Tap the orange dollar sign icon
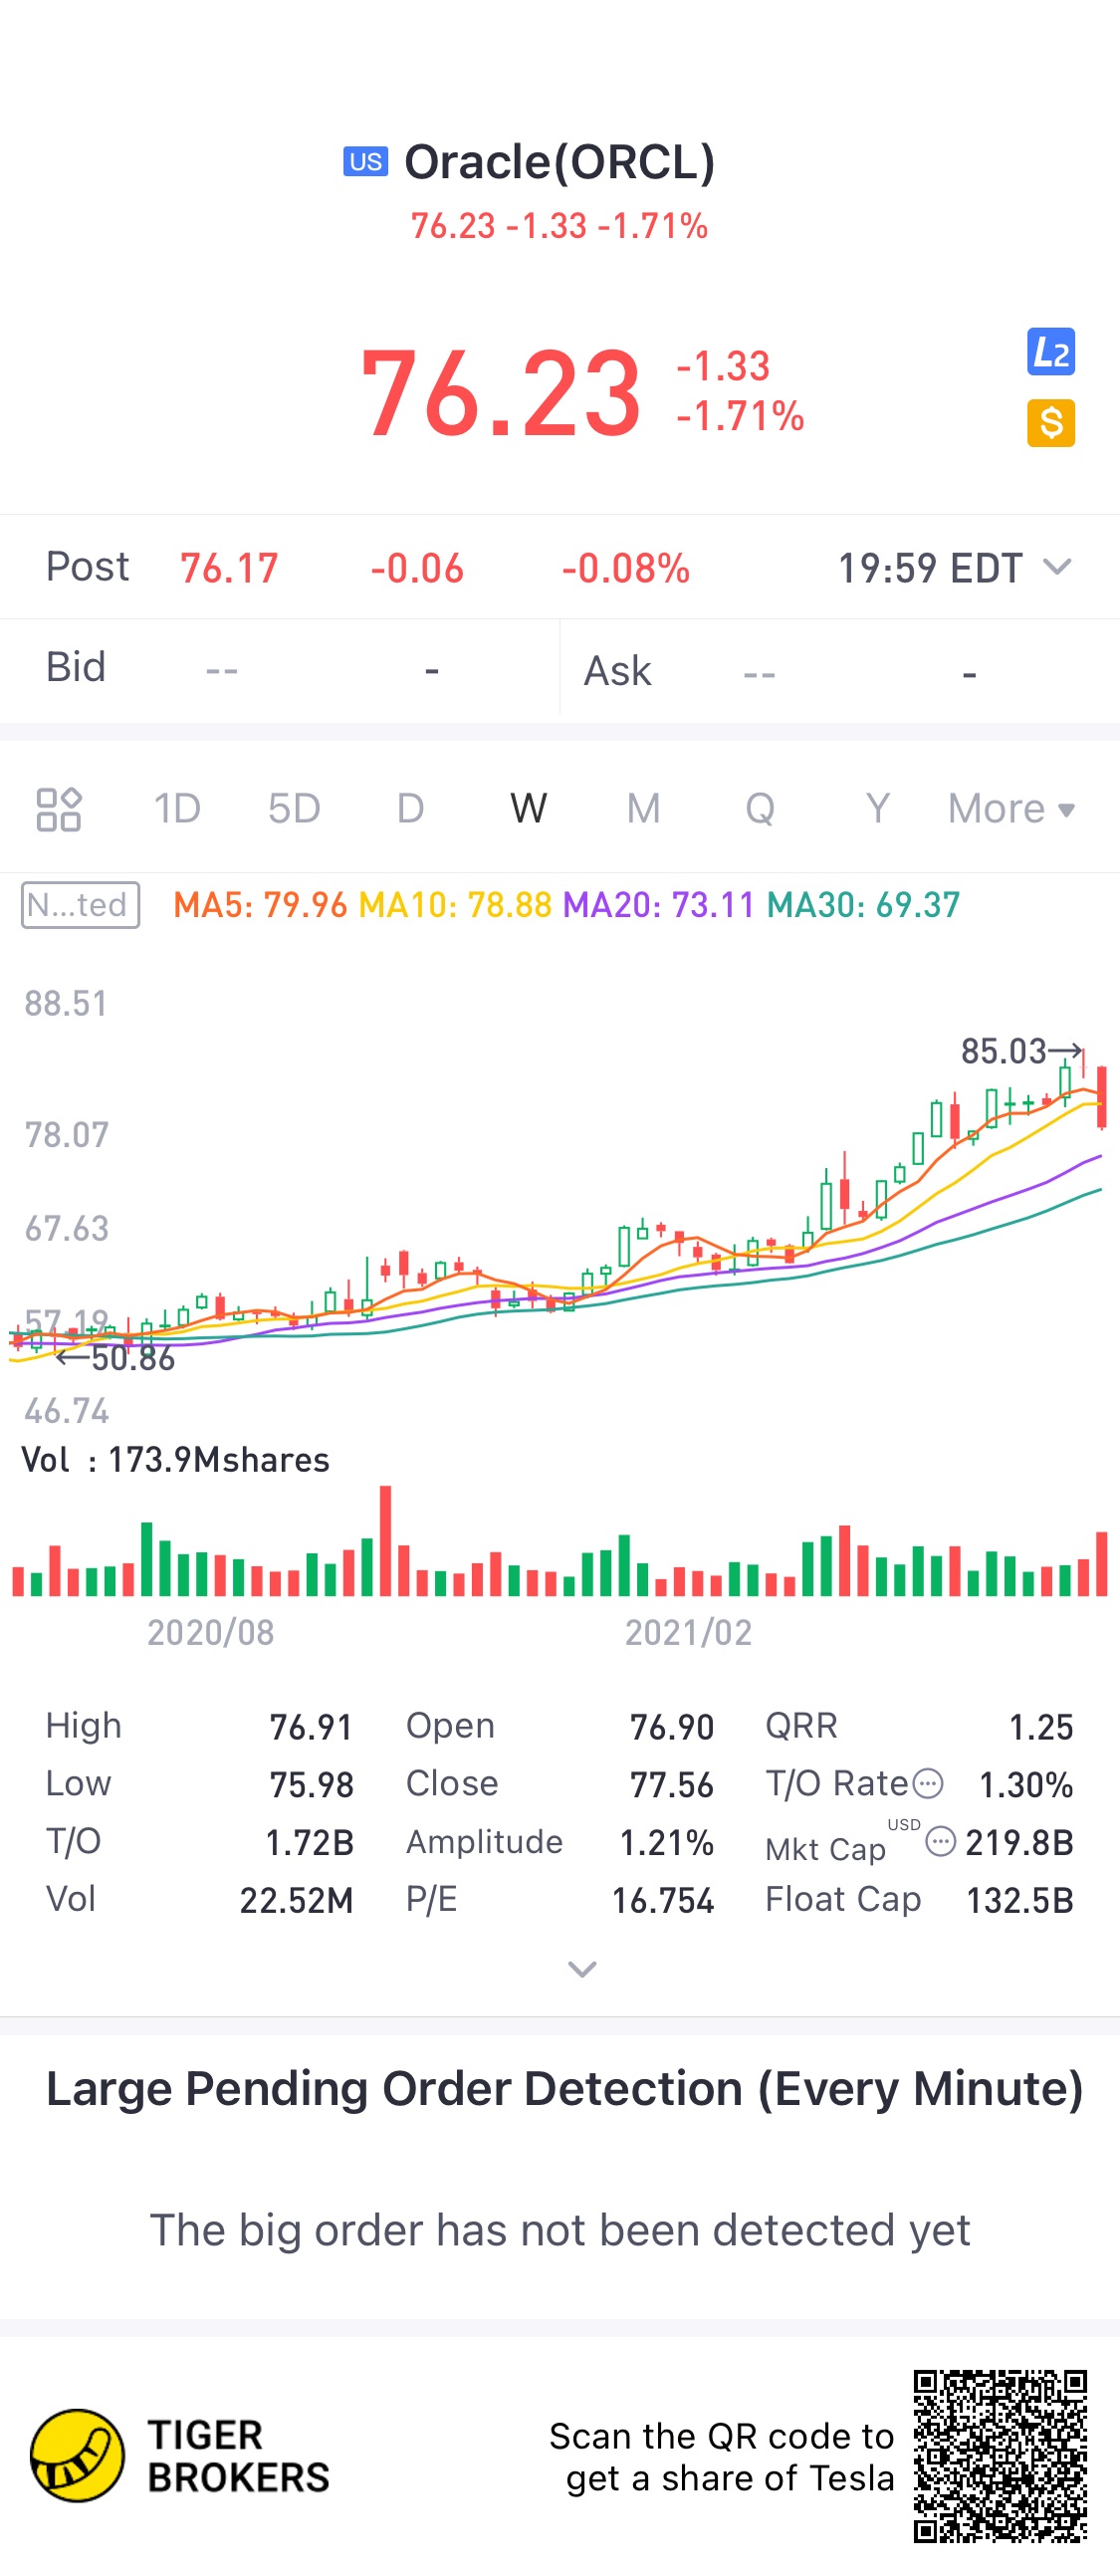Viewport: 1120px width, 2576px height. (1050, 423)
